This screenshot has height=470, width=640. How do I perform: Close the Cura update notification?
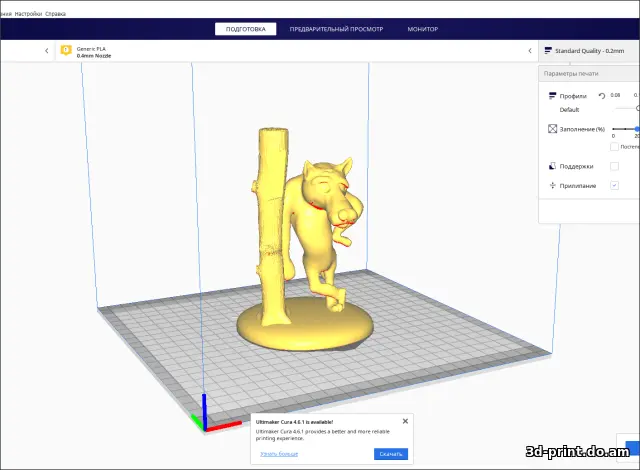pos(405,421)
